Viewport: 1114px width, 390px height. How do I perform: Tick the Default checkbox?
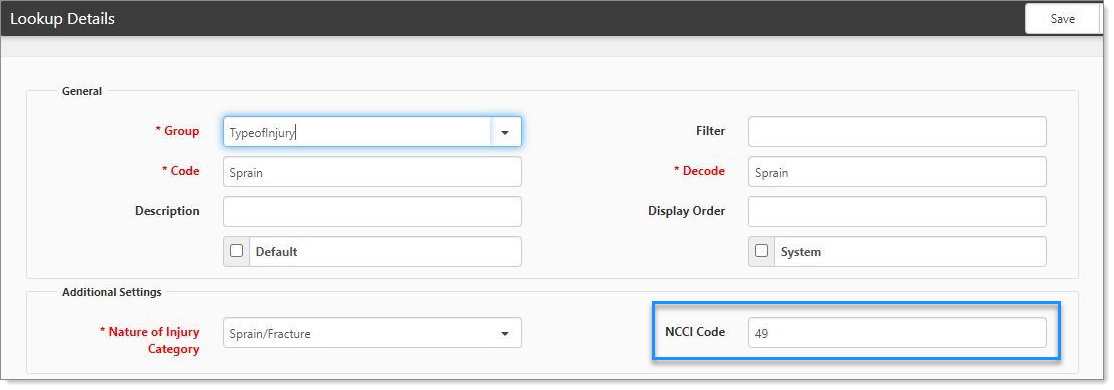(x=237, y=251)
